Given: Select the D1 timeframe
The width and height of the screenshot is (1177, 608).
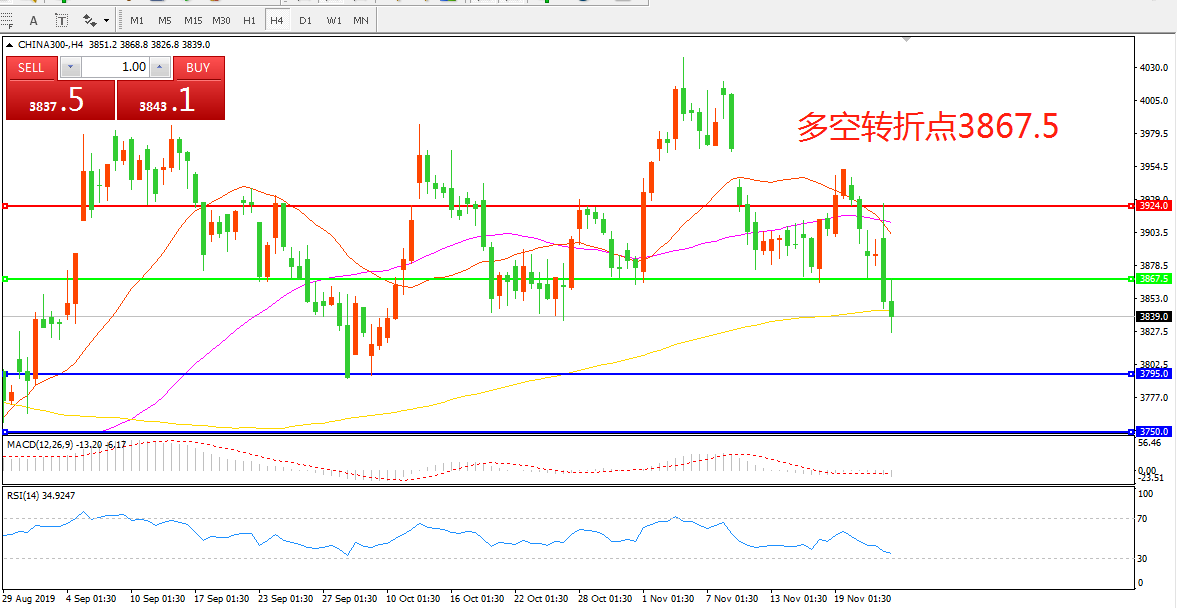Looking at the screenshot, I should (305, 20).
